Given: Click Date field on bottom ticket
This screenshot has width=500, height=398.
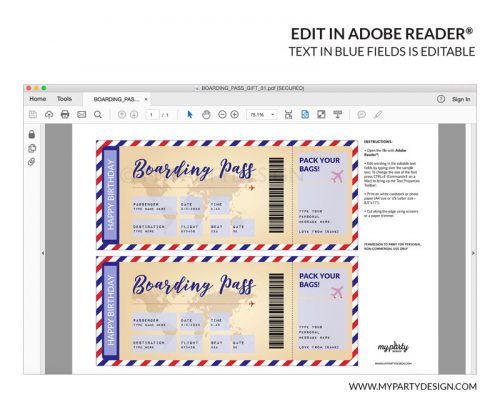Looking at the screenshot, I should [191, 322].
